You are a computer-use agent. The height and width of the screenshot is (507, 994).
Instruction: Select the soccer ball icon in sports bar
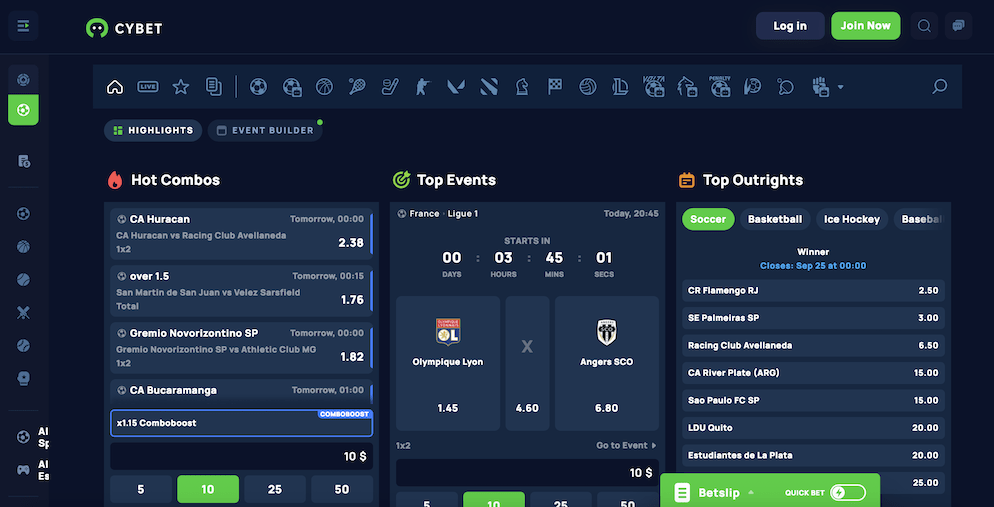258,87
